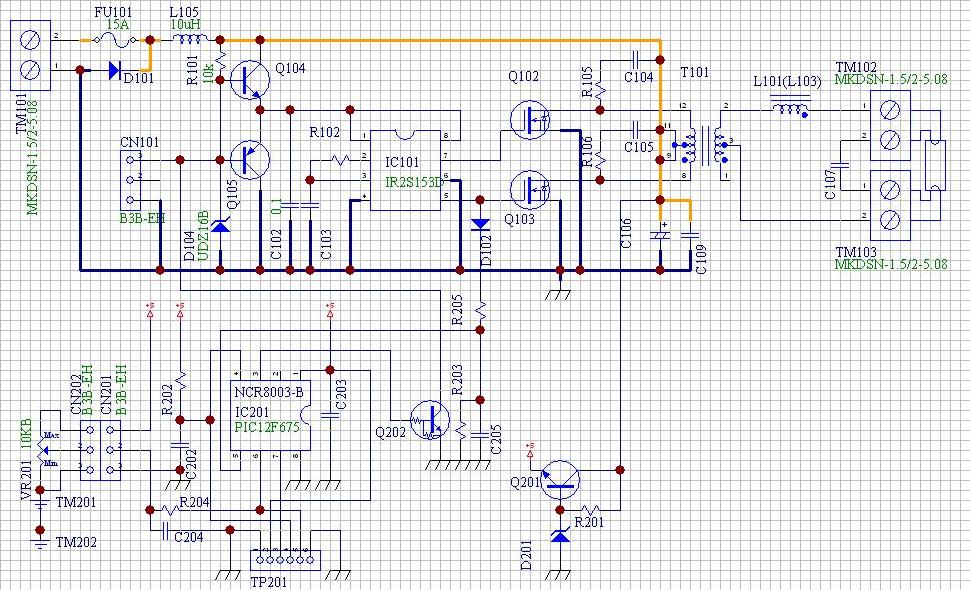
Task: Click the D101 diode symbol
Action: (x=114, y=70)
